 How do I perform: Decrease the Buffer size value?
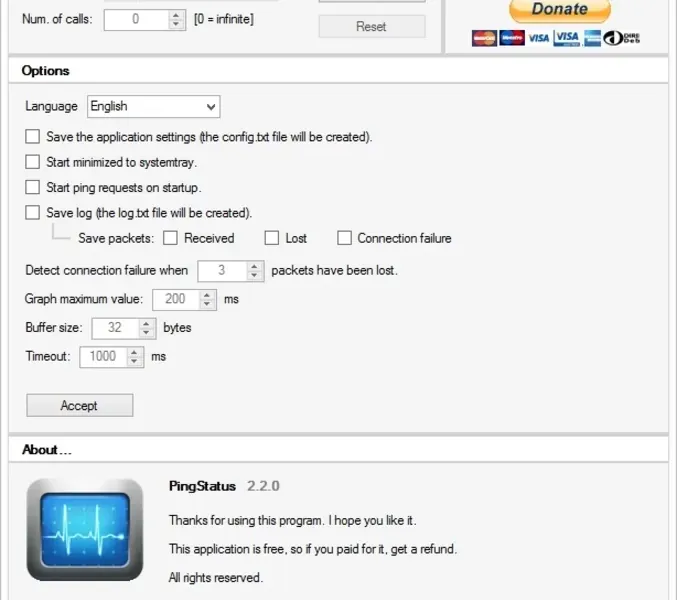click(x=146, y=333)
